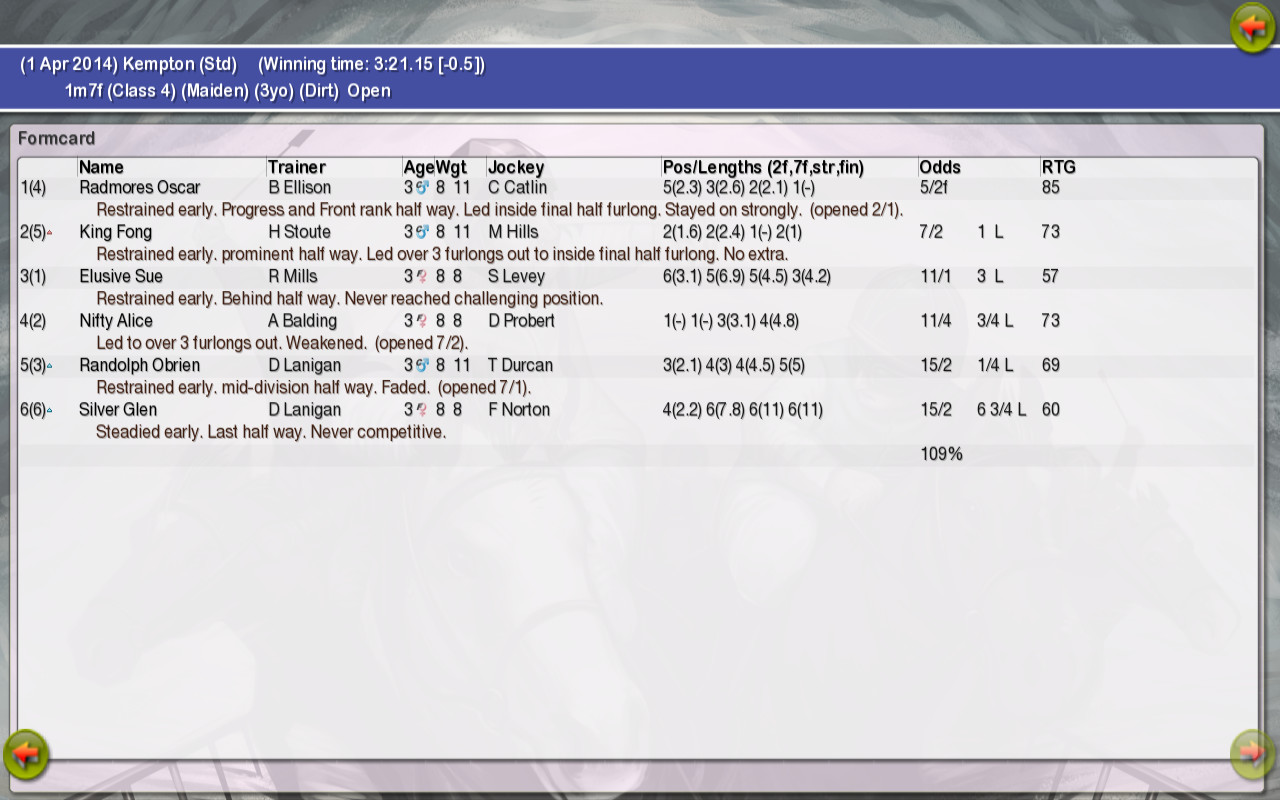Viewport: 1280px width, 800px height.
Task: Click the male gender symbol beside Radmores Oscar
Action: click(422, 187)
